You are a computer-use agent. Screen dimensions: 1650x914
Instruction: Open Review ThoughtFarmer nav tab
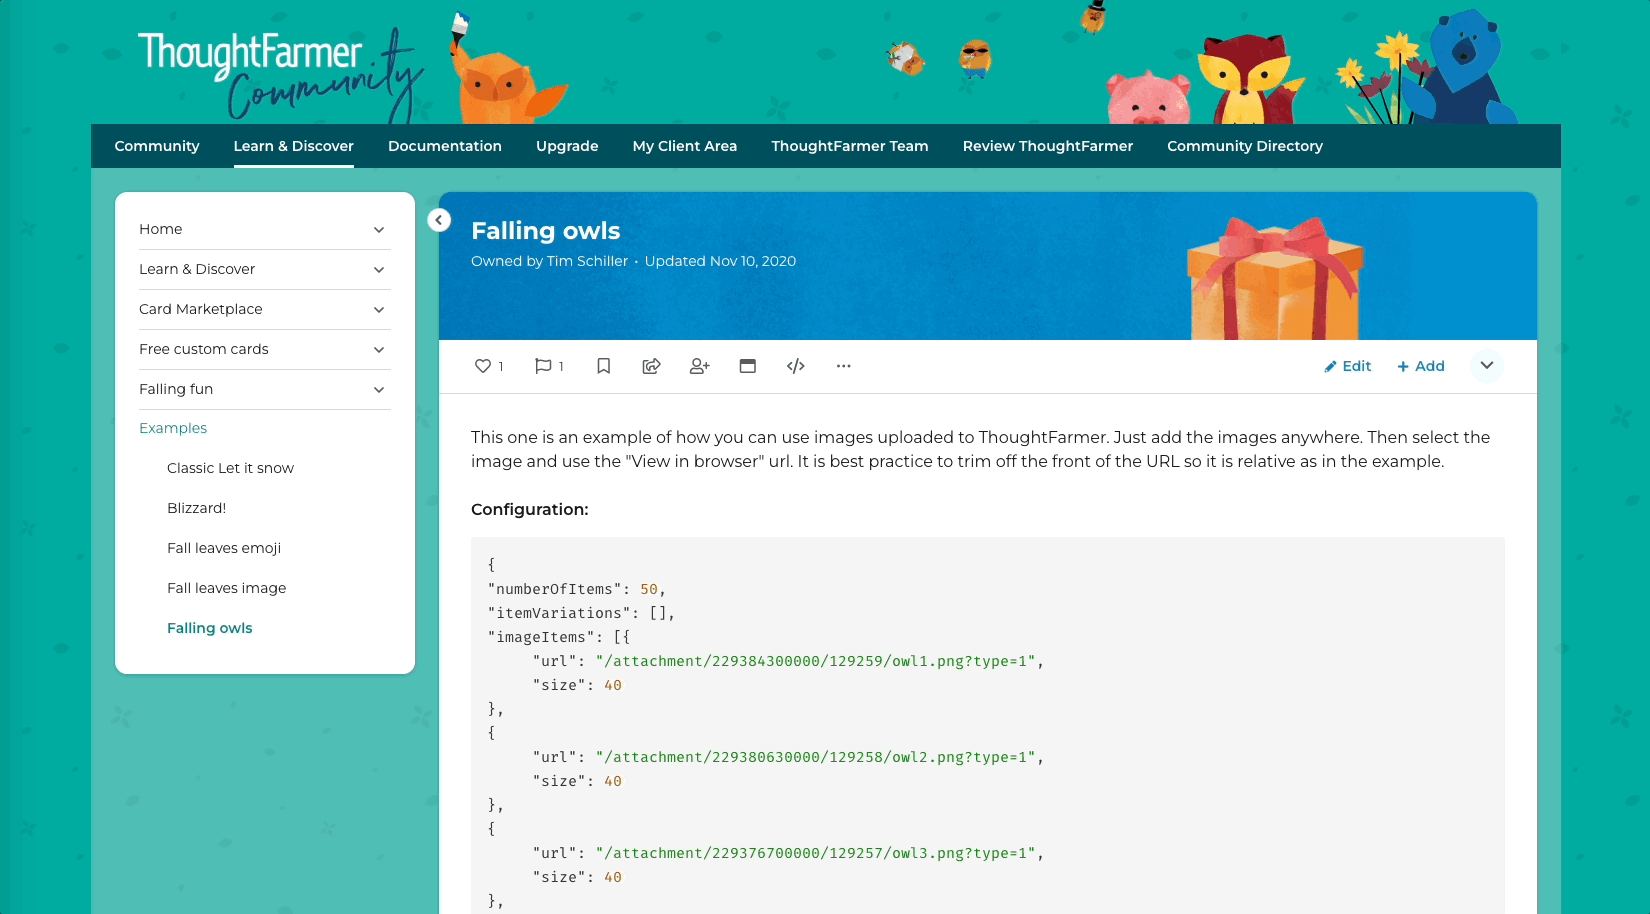click(x=1048, y=146)
